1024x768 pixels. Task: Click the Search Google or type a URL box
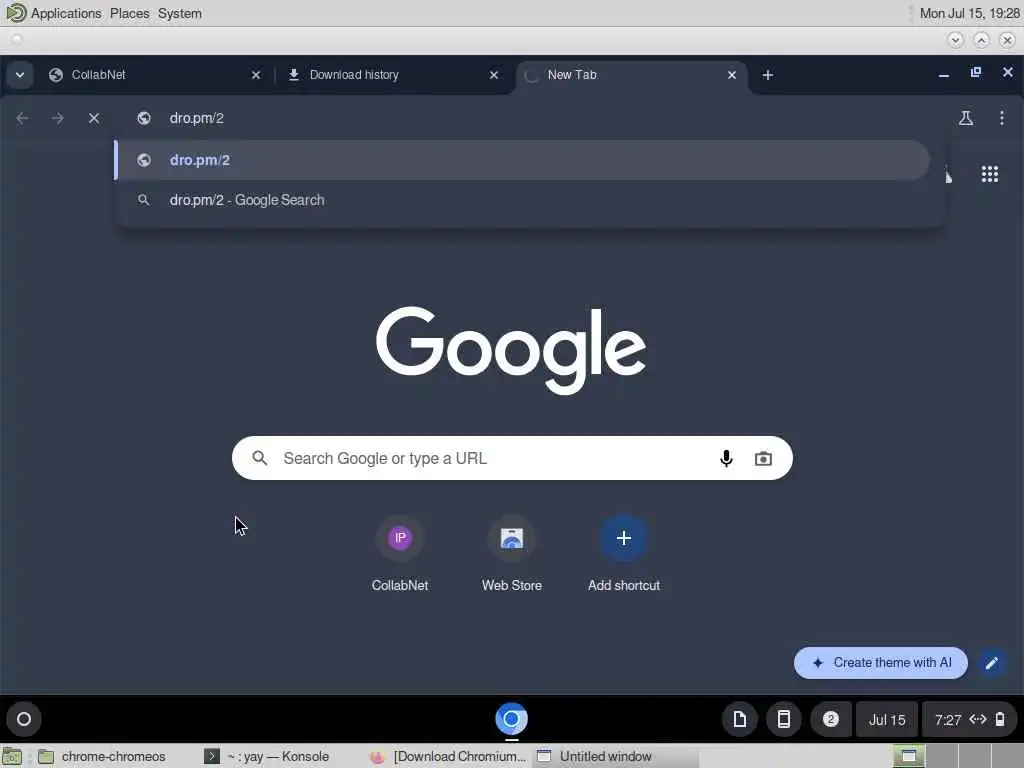click(512, 458)
